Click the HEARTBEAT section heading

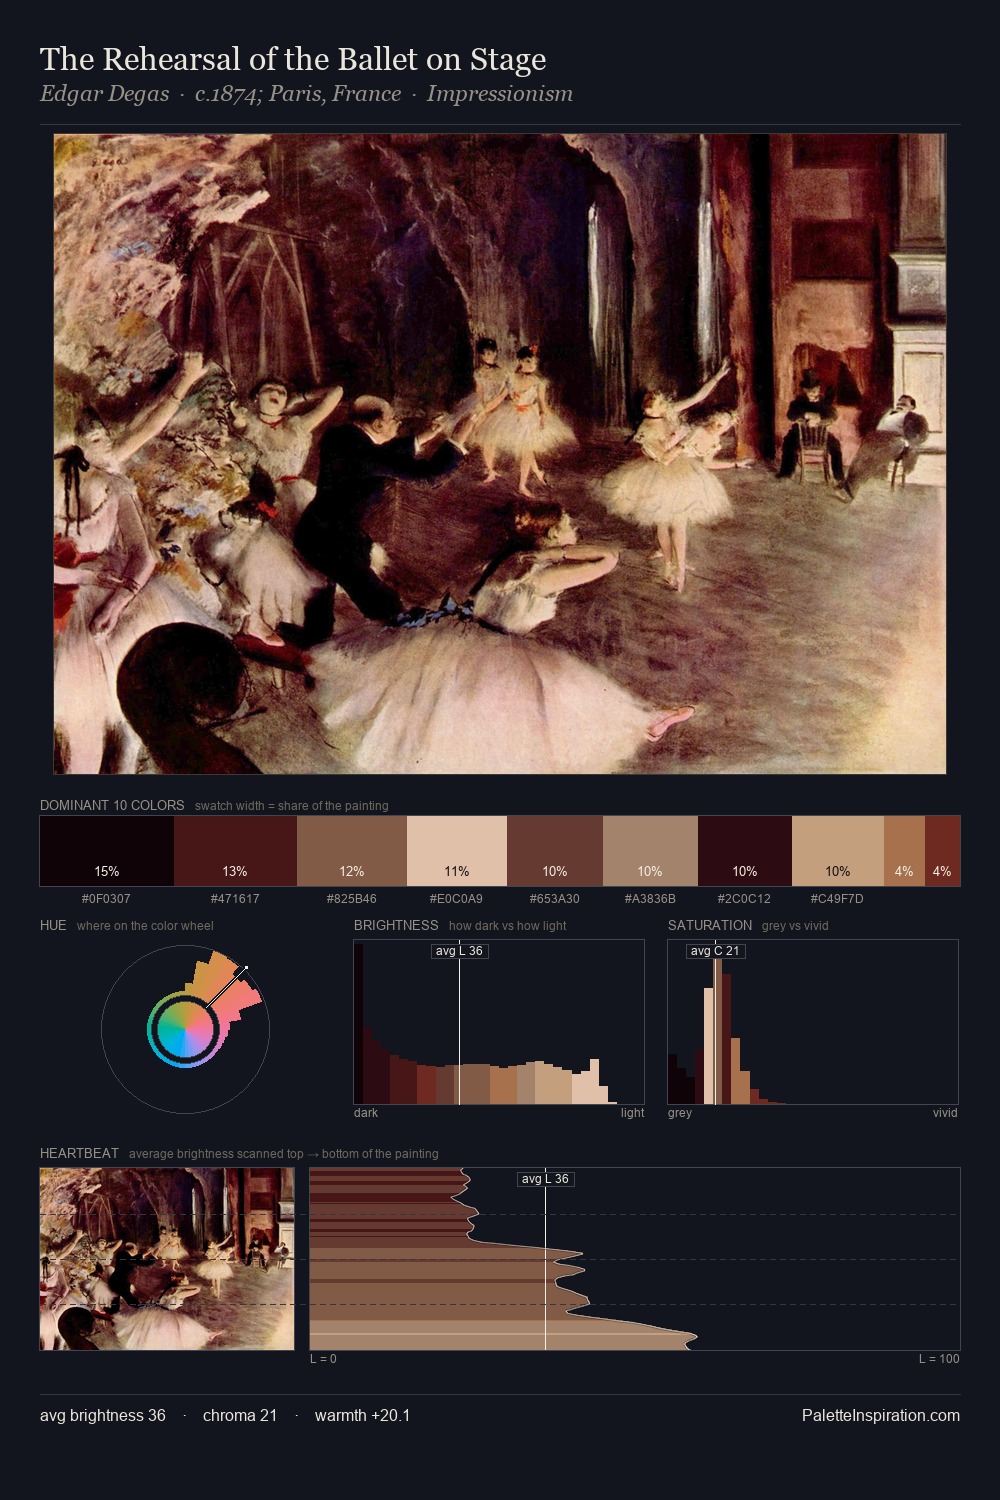point(79,1153)
